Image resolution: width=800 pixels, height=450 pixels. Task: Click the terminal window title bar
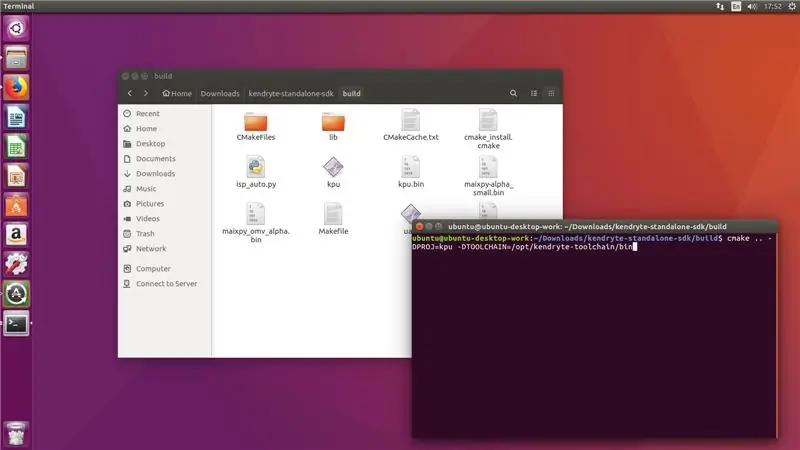click(x=594, y=227)
